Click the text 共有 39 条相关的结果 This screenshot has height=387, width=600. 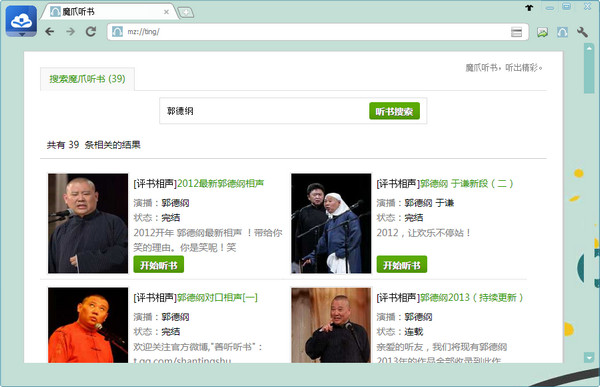(94, 145)
